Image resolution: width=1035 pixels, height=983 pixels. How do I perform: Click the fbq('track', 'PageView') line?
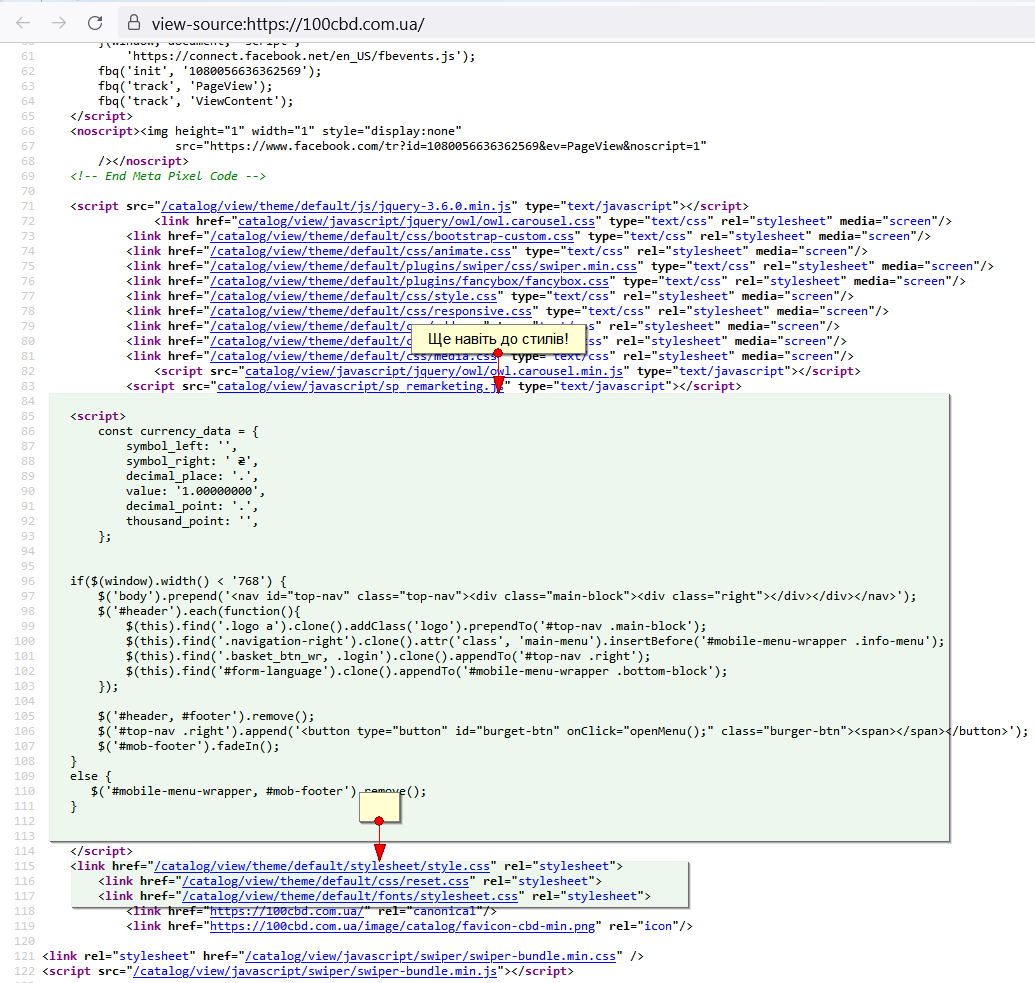pos(185,86)
